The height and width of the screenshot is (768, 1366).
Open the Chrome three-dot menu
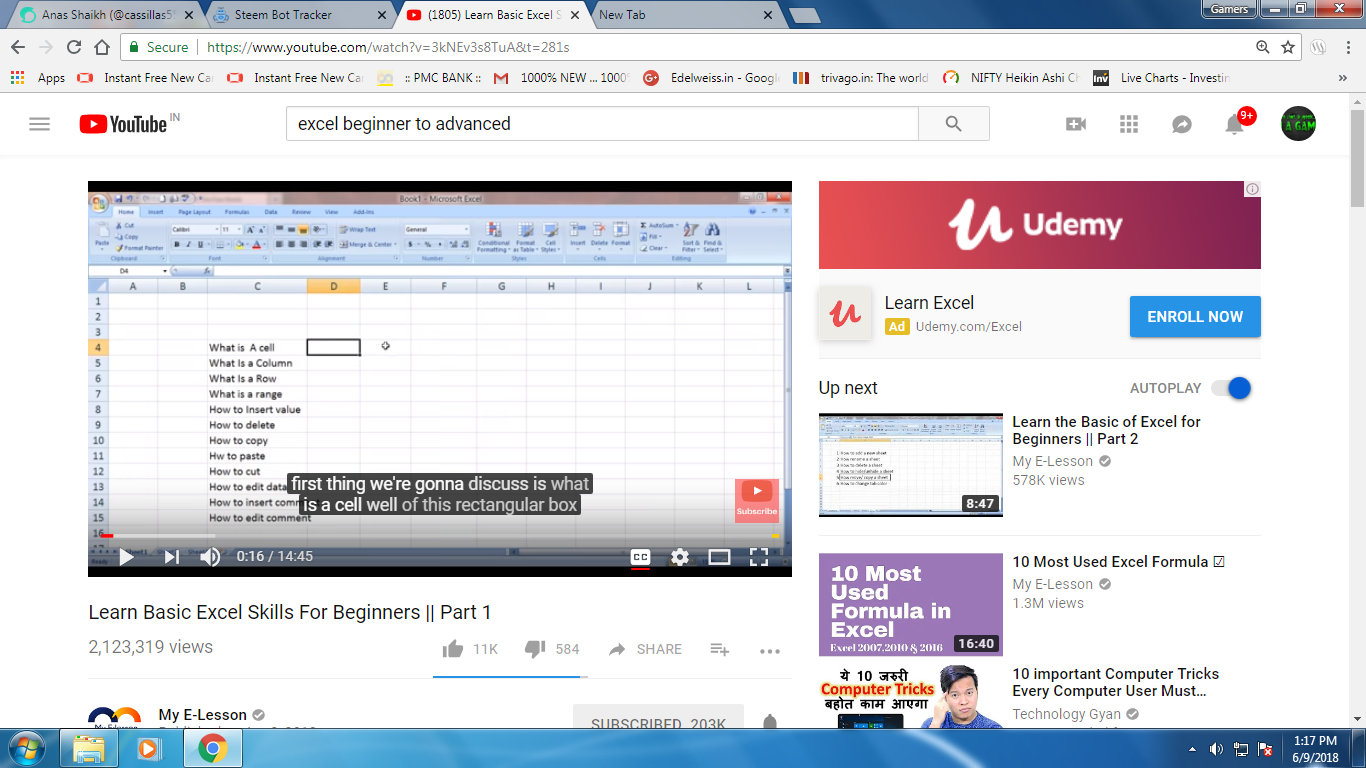click(x=1347, y=47)
